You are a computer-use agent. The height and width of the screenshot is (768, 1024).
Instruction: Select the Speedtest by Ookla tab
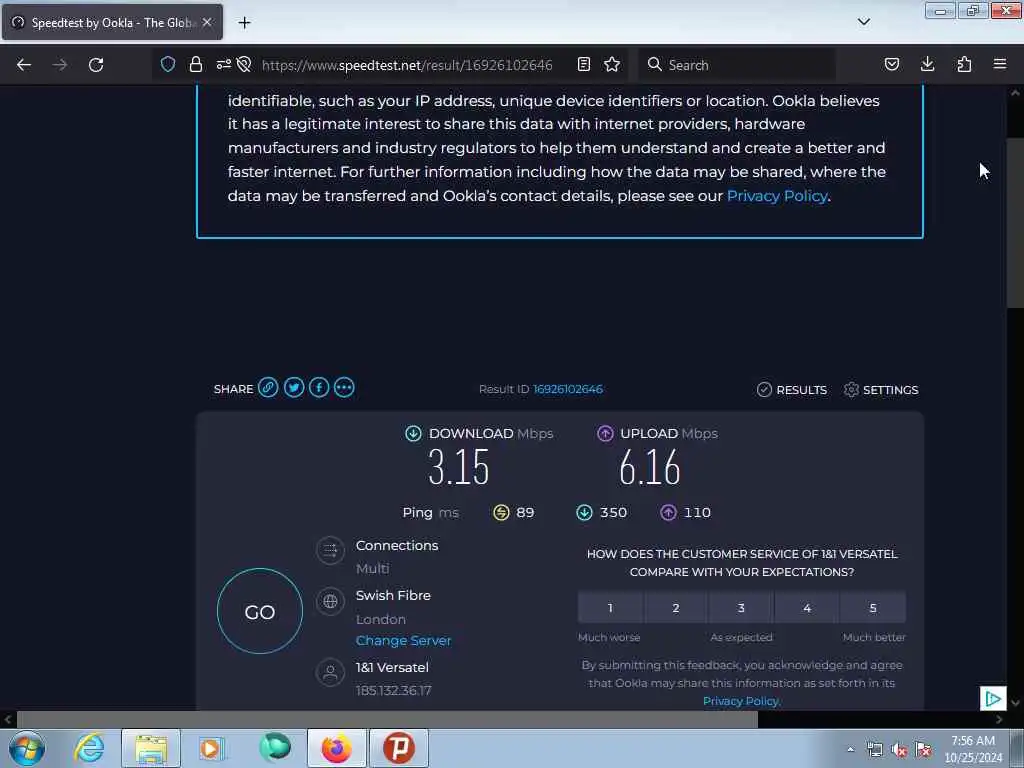point(112,23)
